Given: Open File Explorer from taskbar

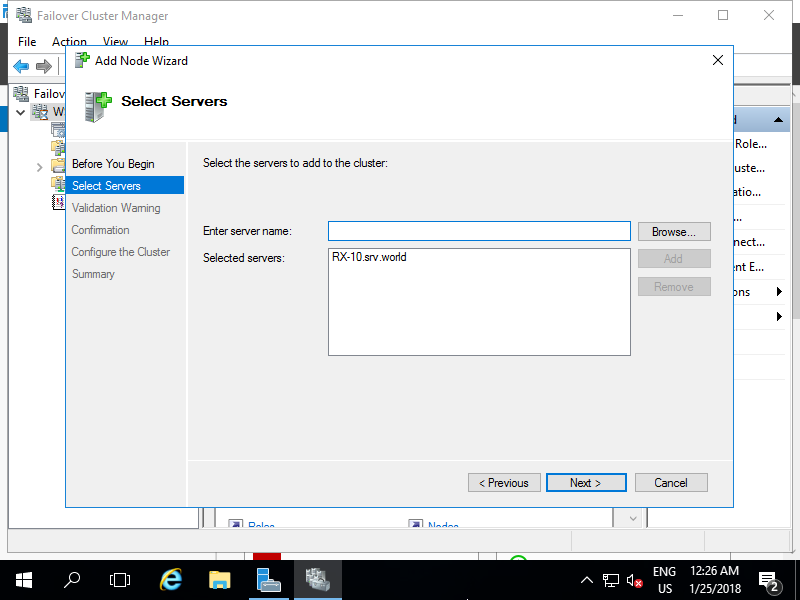Looking at the screenshot, I should pyautogui.click(x=220, y=580).
